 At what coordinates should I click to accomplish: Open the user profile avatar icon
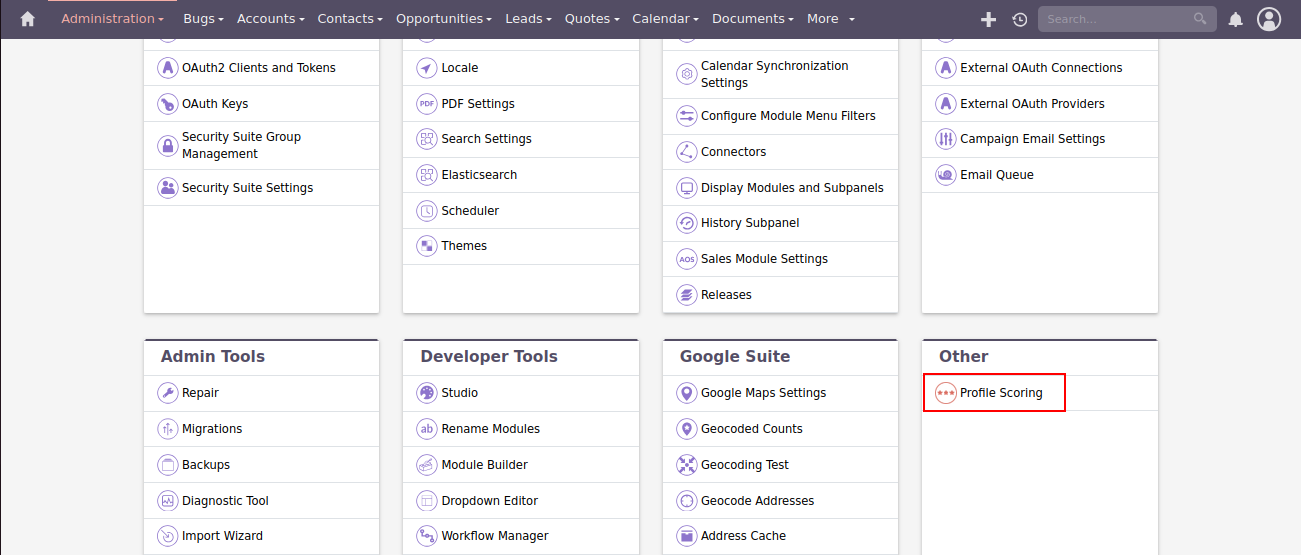[1269, 19]
